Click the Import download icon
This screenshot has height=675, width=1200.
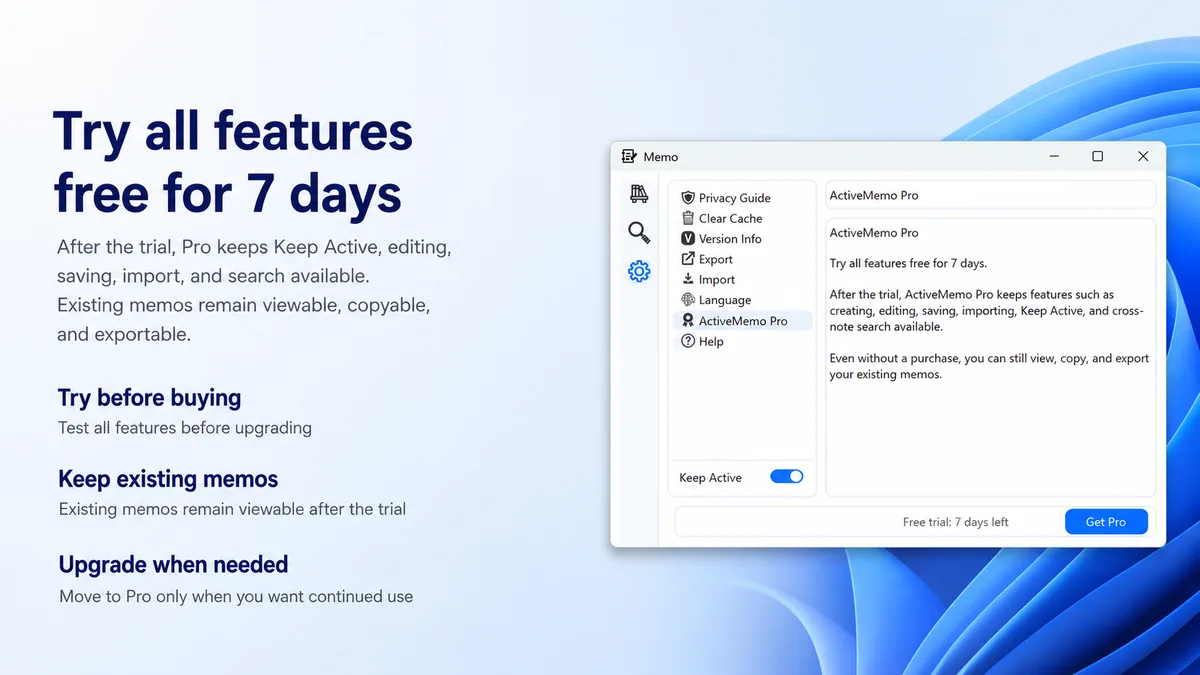688,280
